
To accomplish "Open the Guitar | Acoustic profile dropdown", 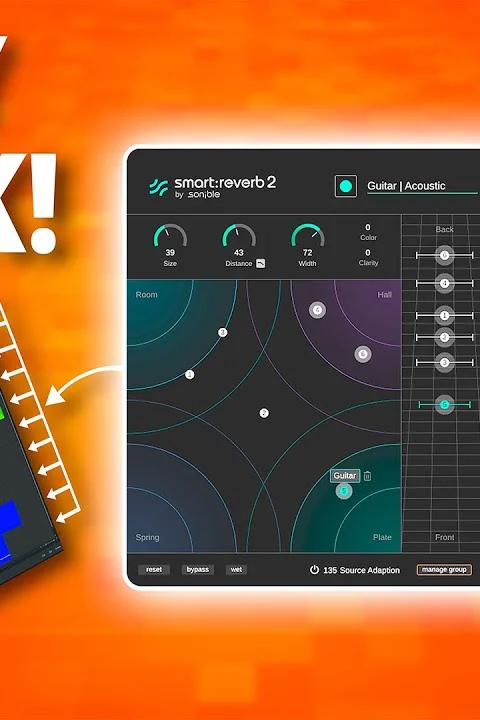I will [423, 186].
